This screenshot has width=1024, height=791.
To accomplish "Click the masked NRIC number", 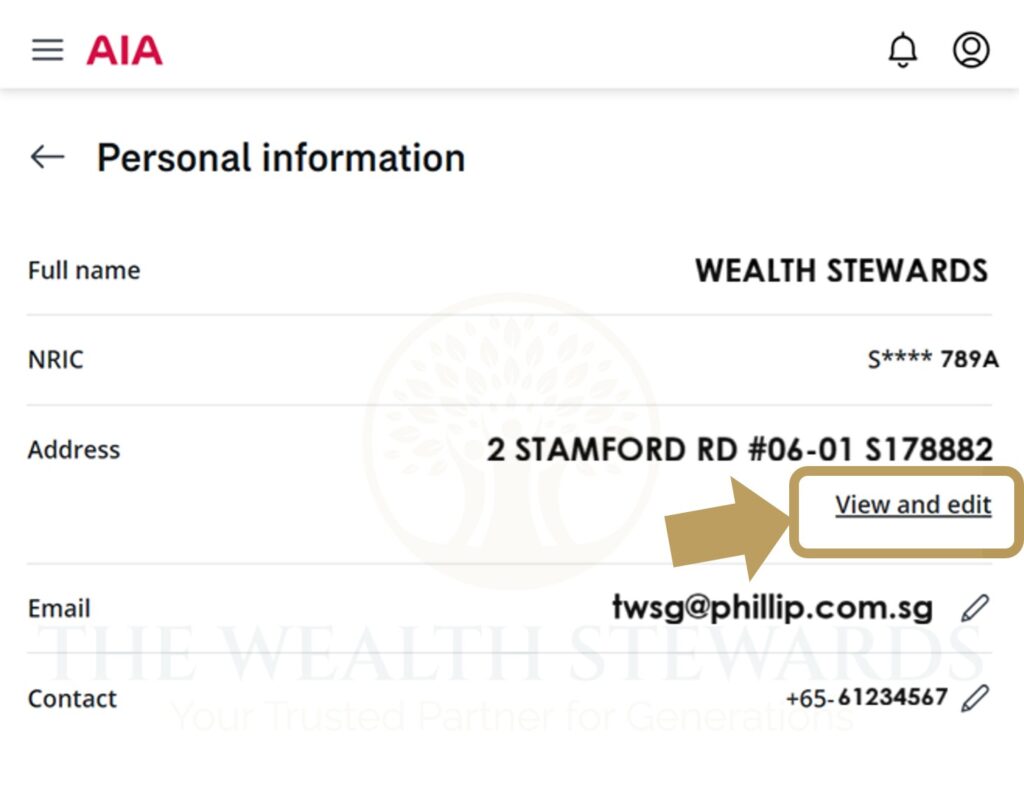I will coord(932,359).
